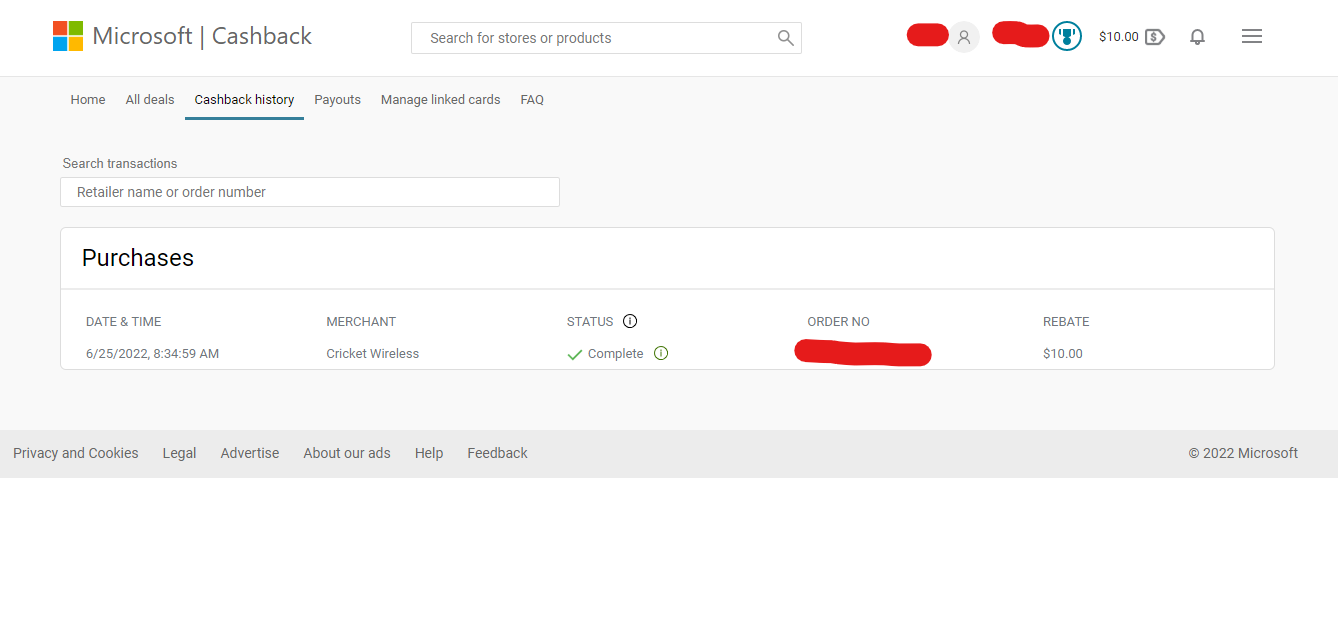Open the user account profile icon
Screen dimensions: 1338x639
point(964,37)
